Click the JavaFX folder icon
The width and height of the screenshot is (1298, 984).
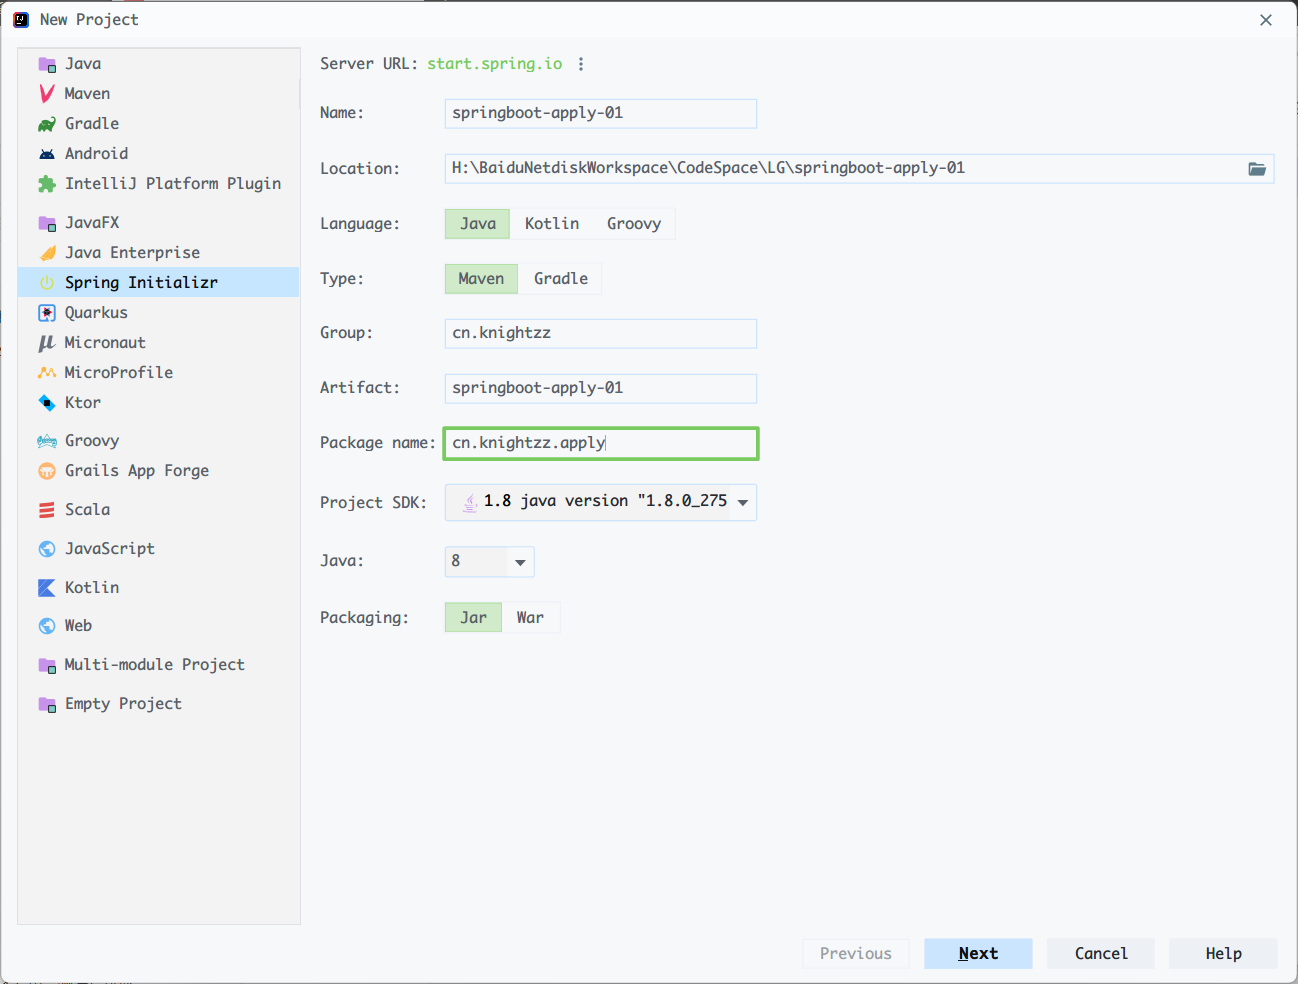pos(47,223)
